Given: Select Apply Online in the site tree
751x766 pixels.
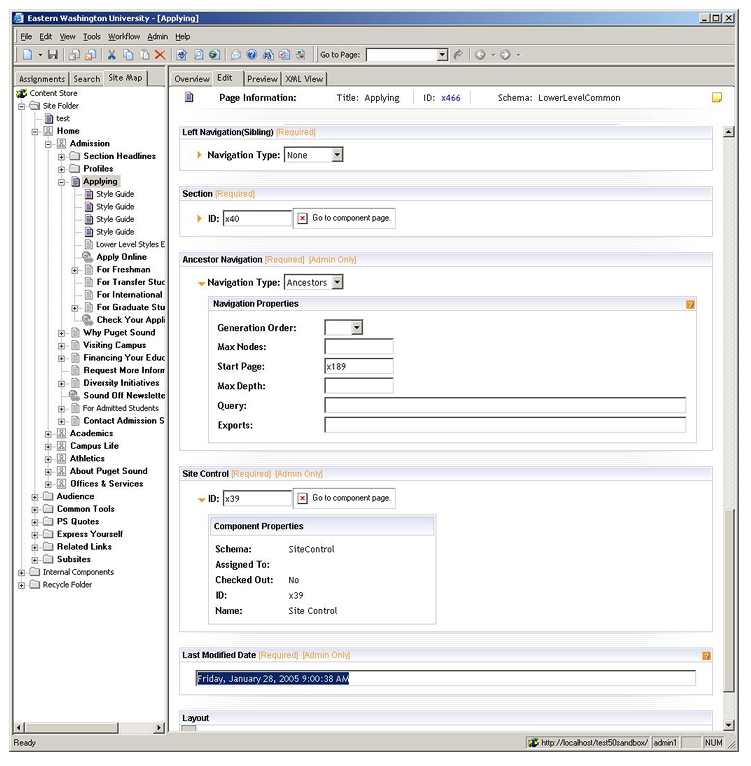Looking at the screenshot, I should (x=121, y=257).
